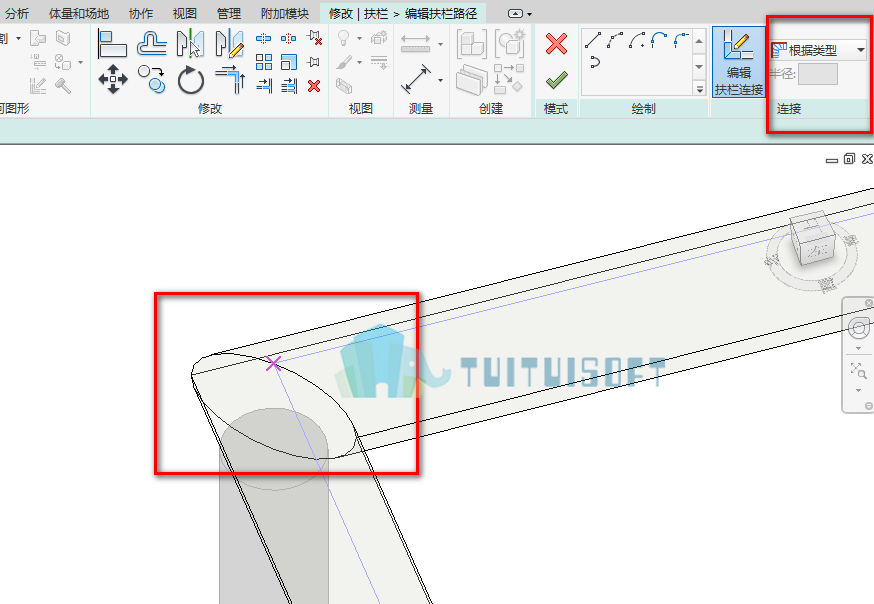Image resolution: width=874 pixels, height=604 pixels.
Task: Activate Mirror - Draw Axis tool
Action: point(230,44)
